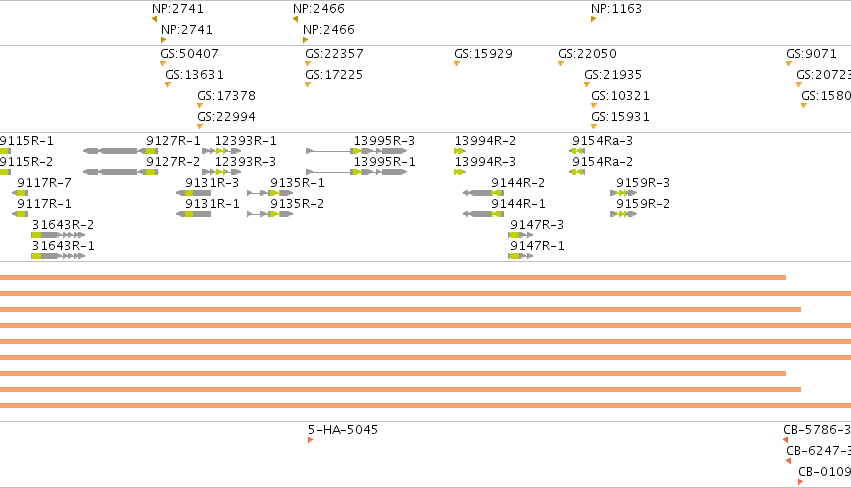Click the CB-6247-3 red triangle marker

point(789,461)
